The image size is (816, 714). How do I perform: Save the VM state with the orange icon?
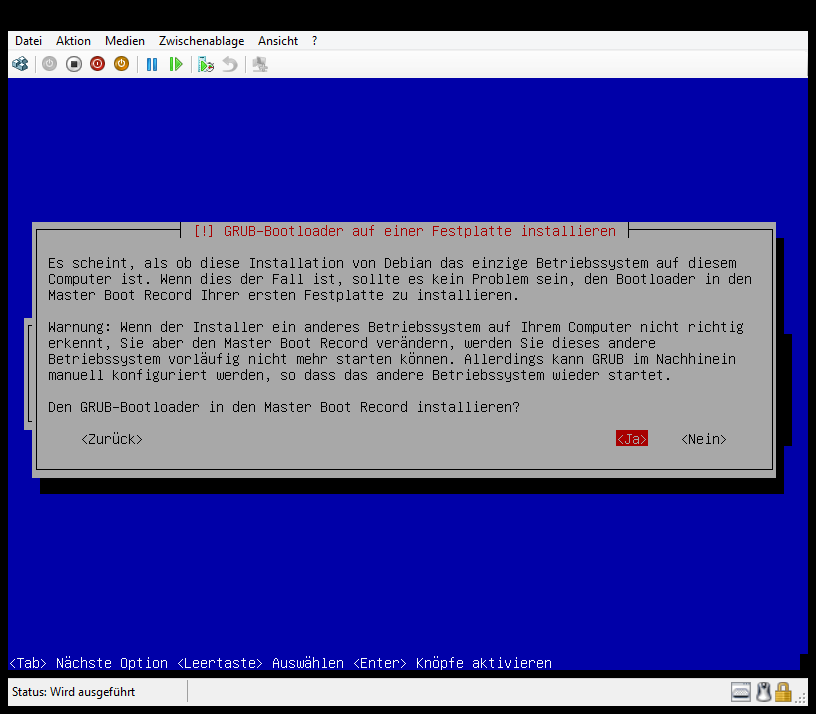[x=121, y=65]
